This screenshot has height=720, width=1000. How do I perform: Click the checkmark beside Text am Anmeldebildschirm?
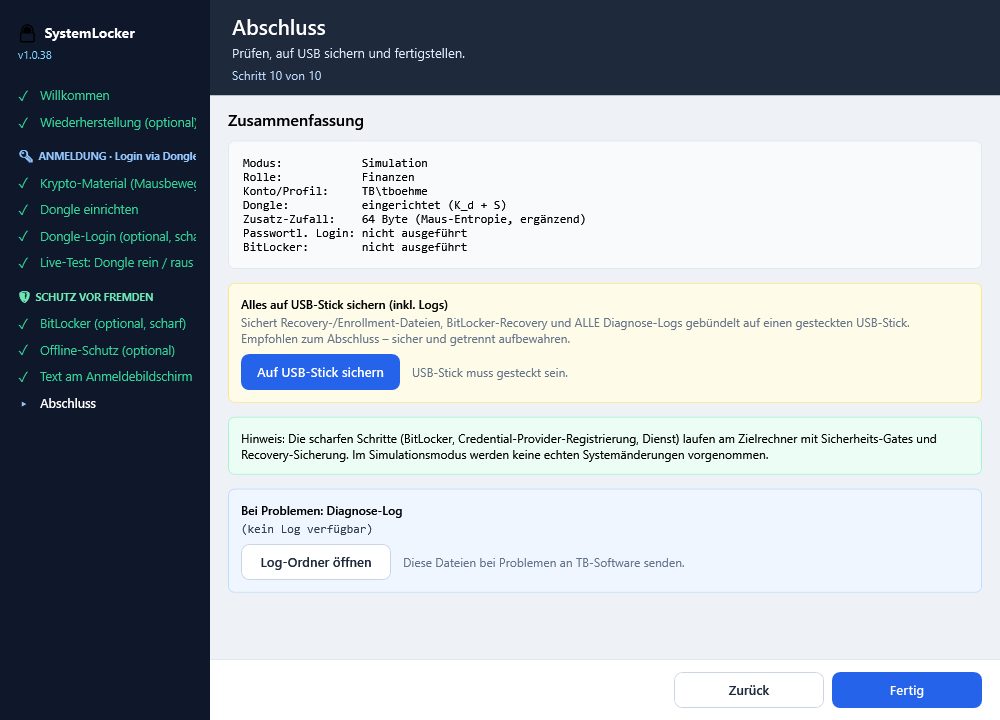coord(24,377)
